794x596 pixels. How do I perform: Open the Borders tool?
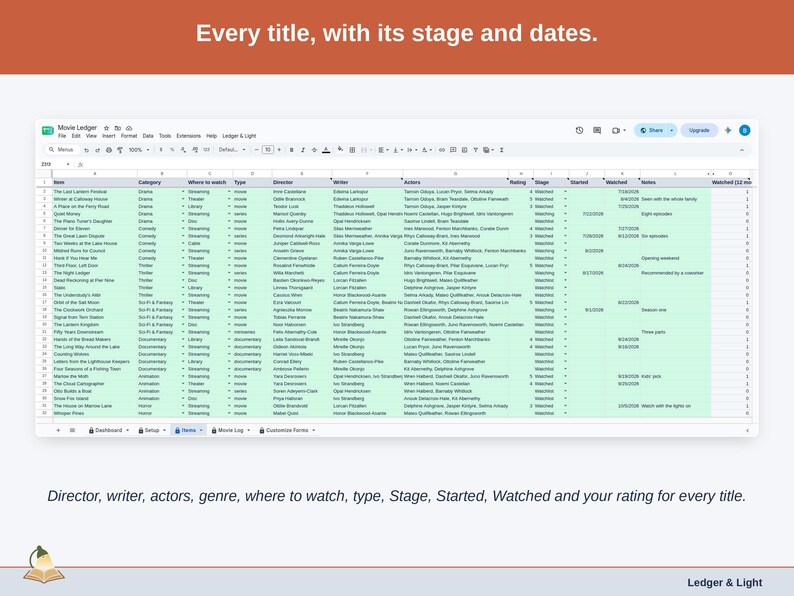click(x=352, y=150)
